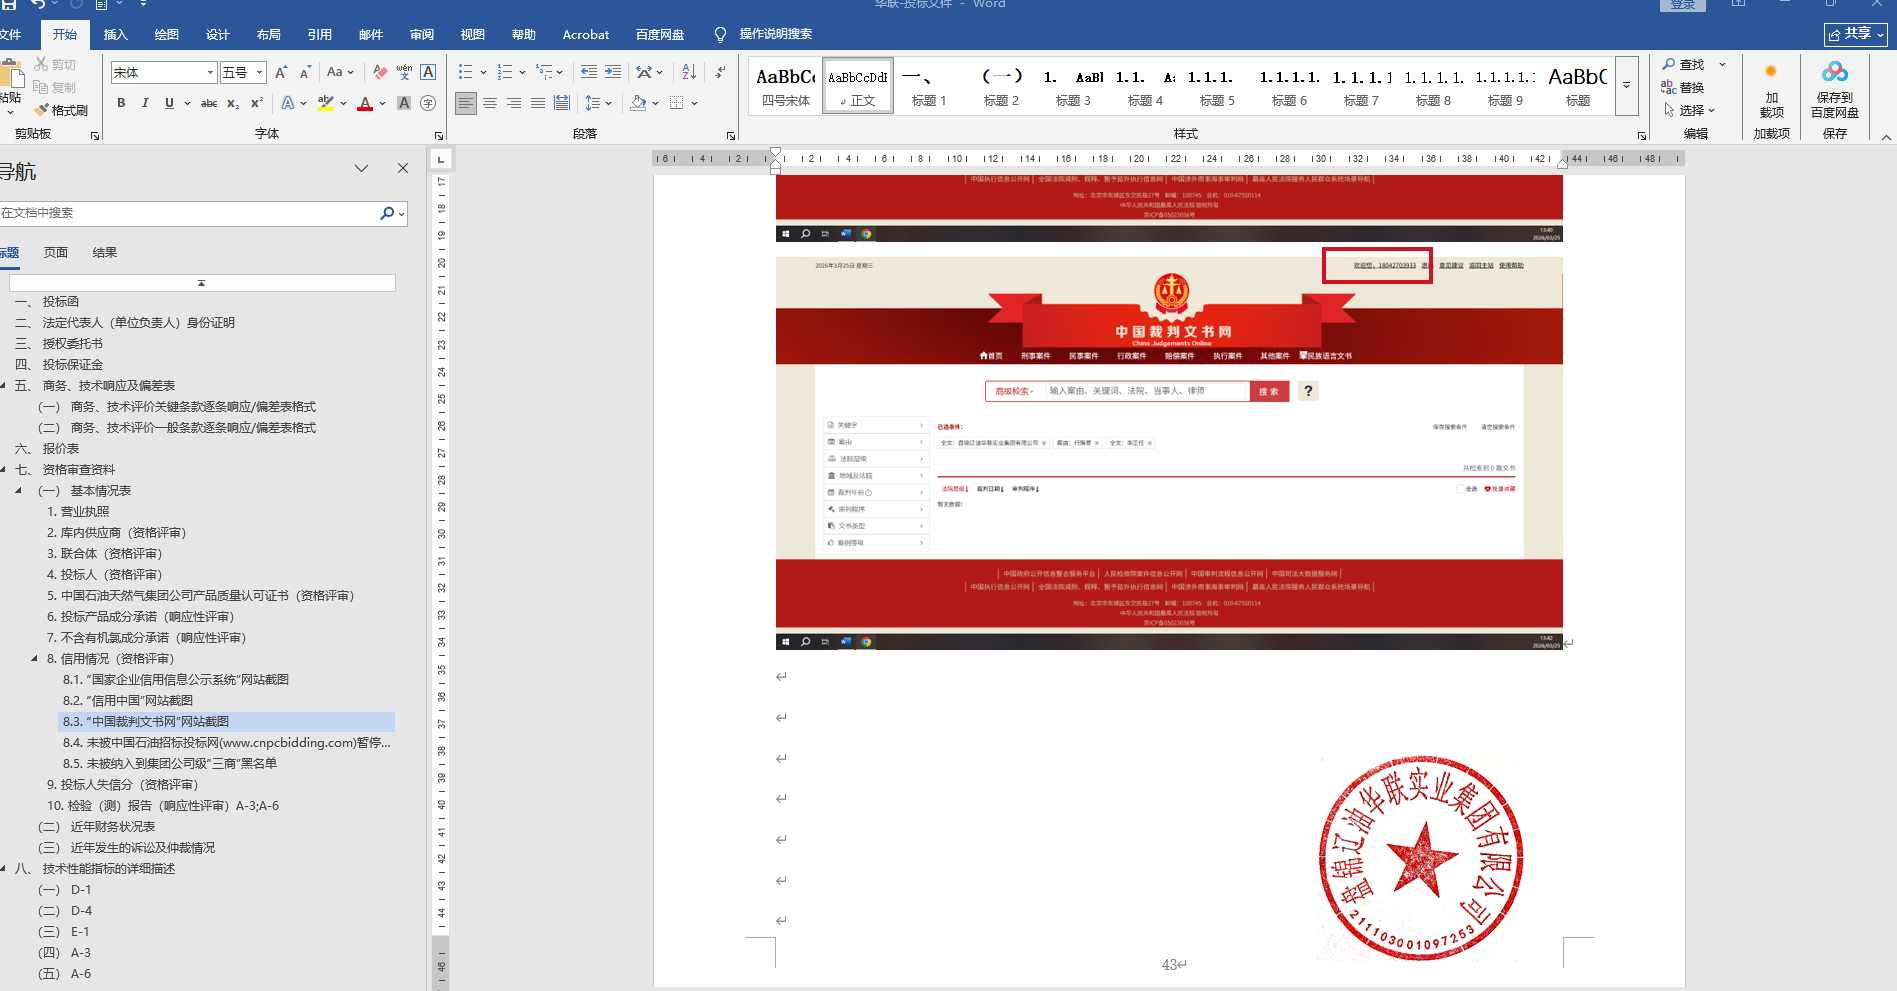
Task: Apply character border icon
Action: pos(428,72)
